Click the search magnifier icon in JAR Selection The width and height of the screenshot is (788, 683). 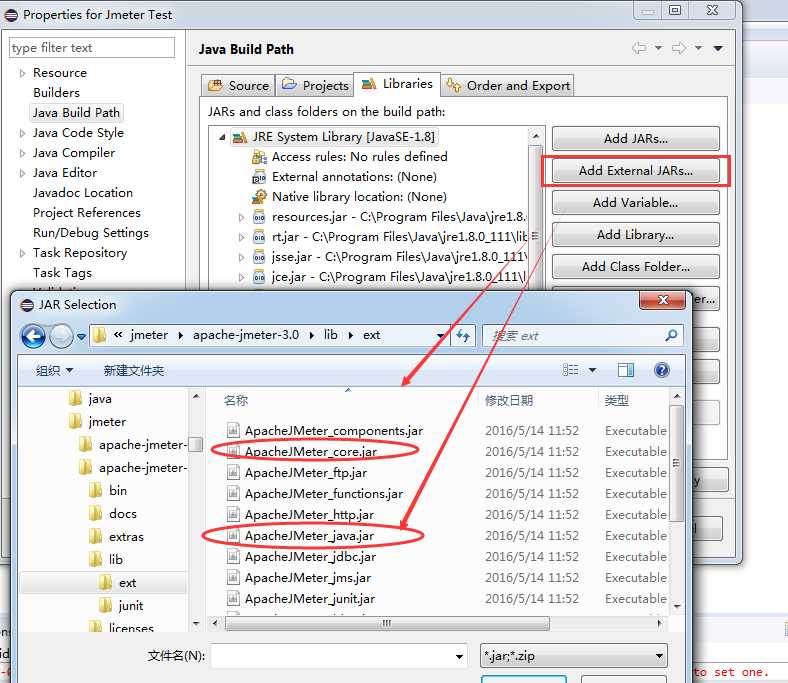pos(671,335)
